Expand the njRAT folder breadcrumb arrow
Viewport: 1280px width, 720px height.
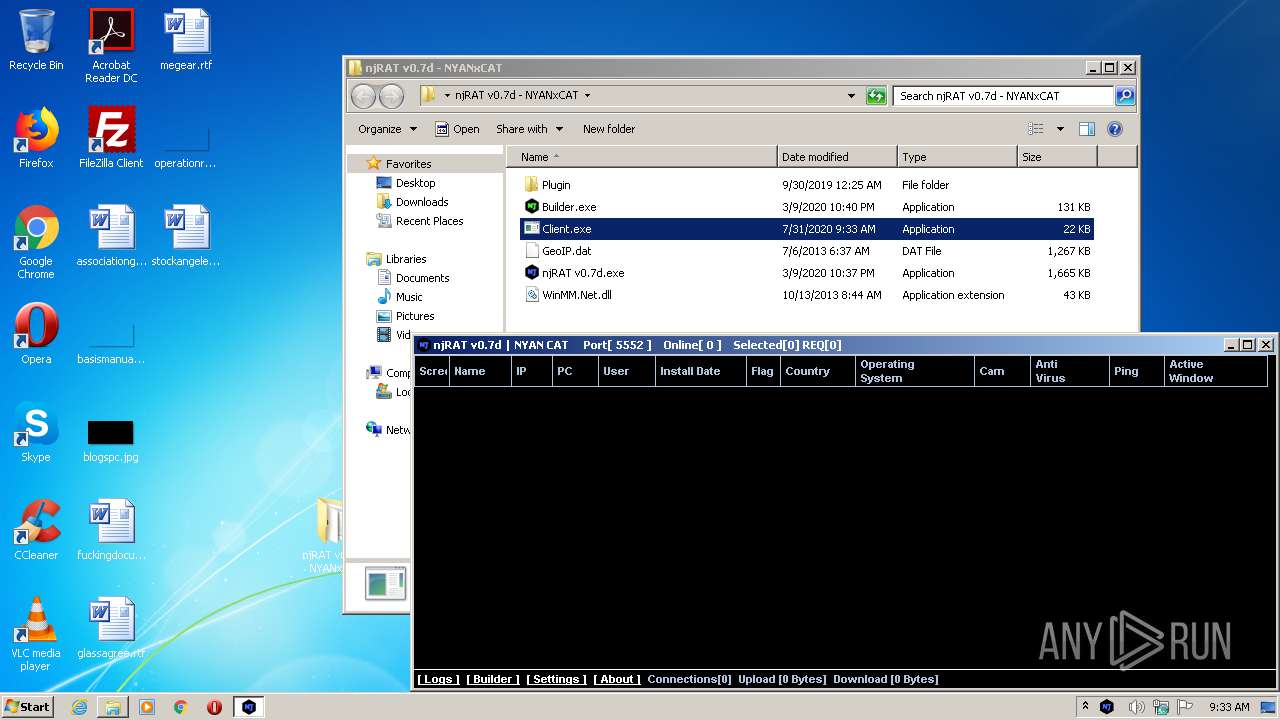(x=587, y=96)
